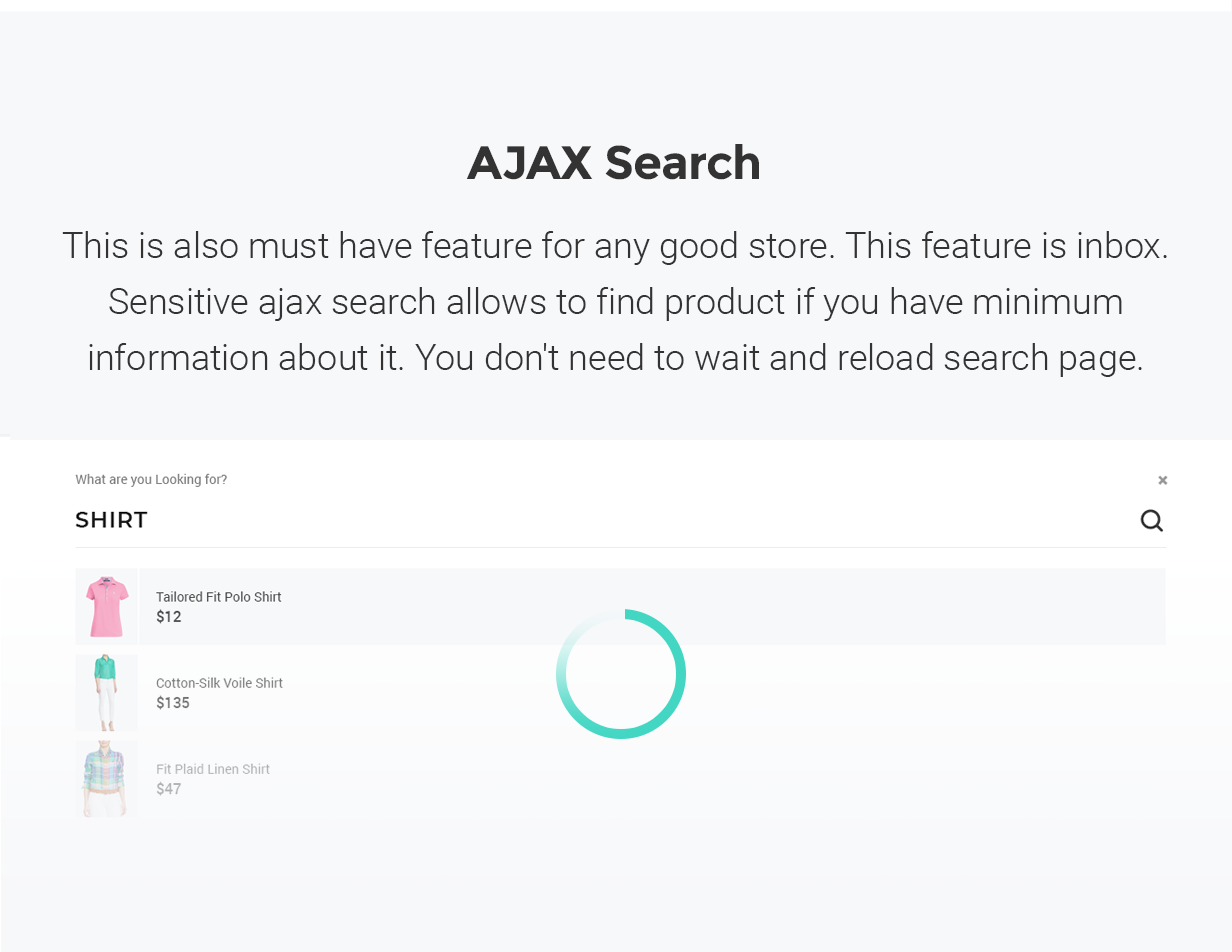Viewport: 1232px width, 952px height.
Task: Open the pink polo shirt thumbnail
Action: tap(106, 607)
